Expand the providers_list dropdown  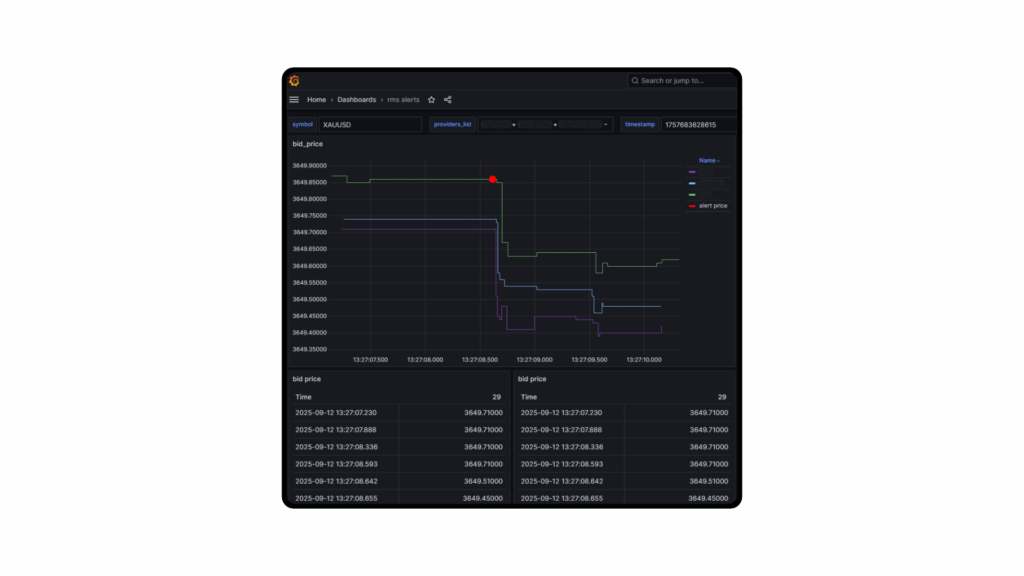pos(606,125)
